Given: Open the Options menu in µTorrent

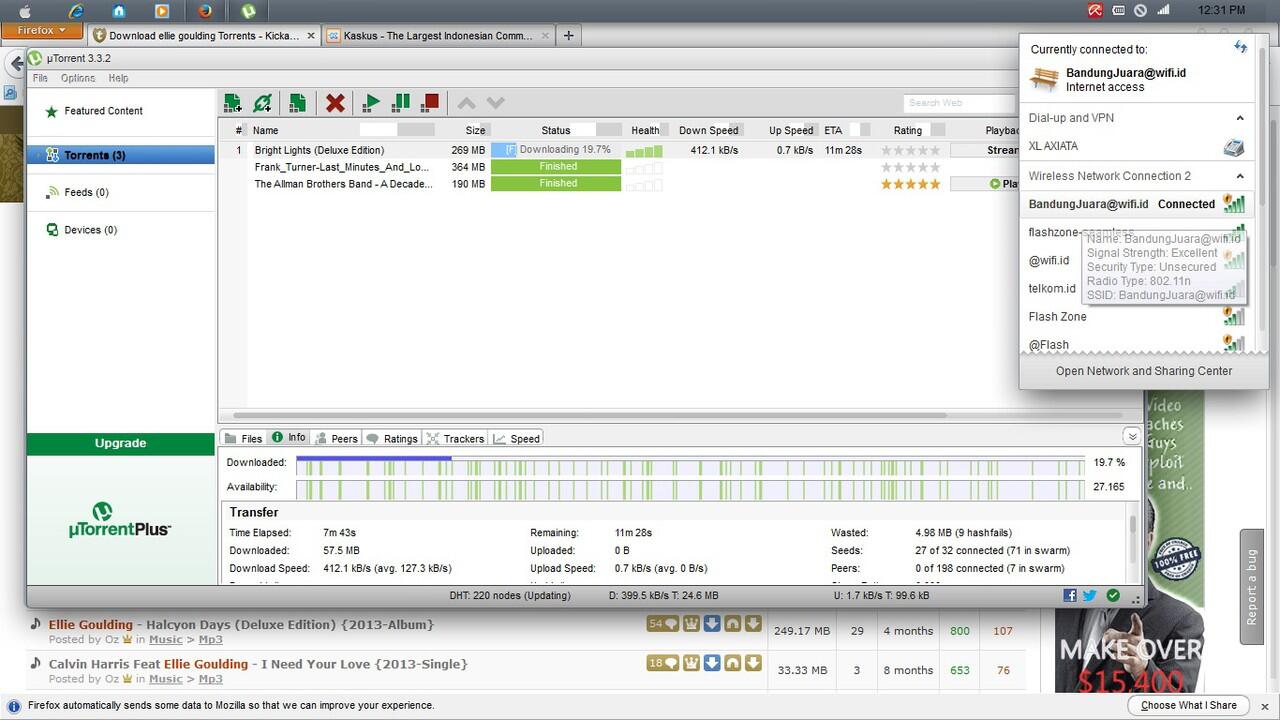Looking at the screenshot, I should [x=77, y=78].
